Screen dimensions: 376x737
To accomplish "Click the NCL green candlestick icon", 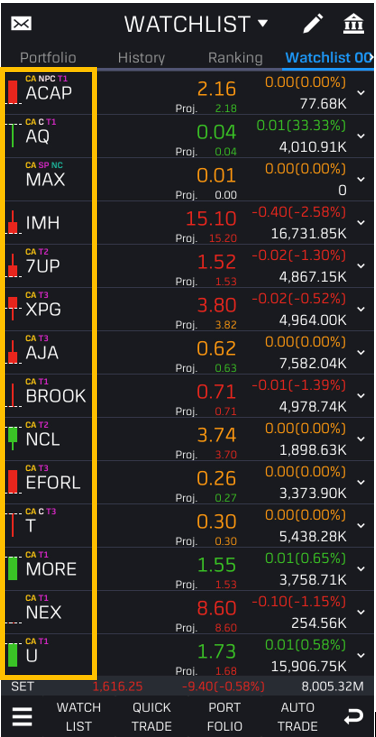I will point(13,437).
